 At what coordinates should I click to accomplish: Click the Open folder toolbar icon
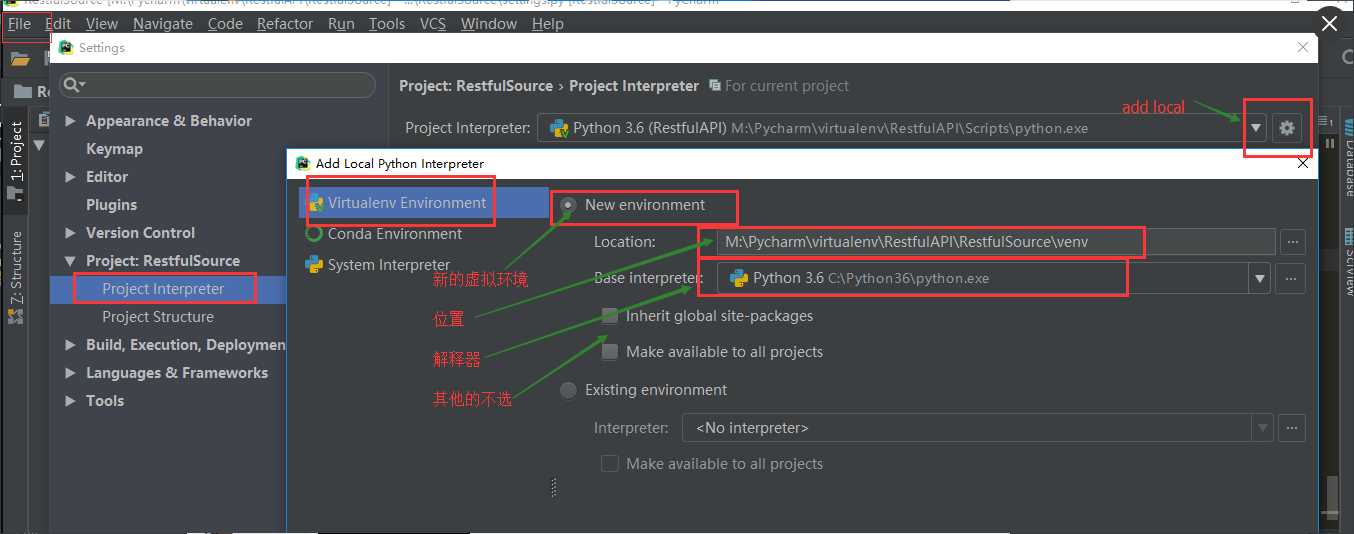point(20,59)
